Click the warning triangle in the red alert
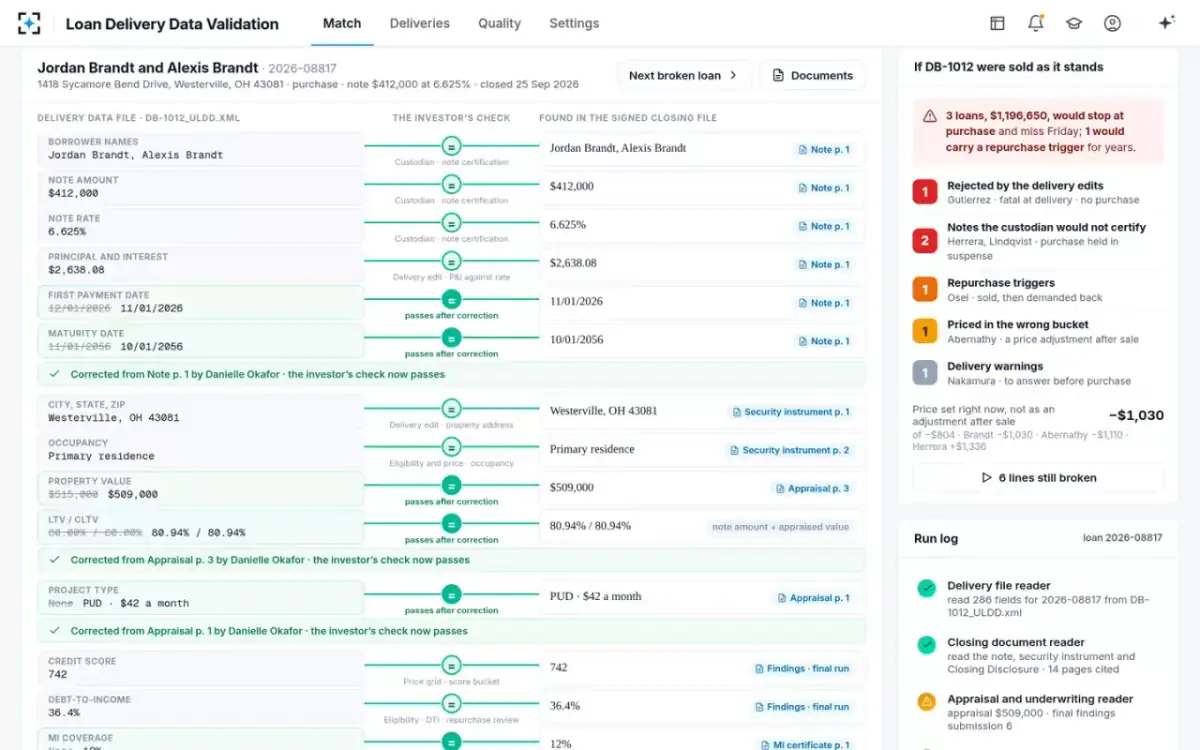This screenshot has height=750, width=1200. (x=930, y=116)
